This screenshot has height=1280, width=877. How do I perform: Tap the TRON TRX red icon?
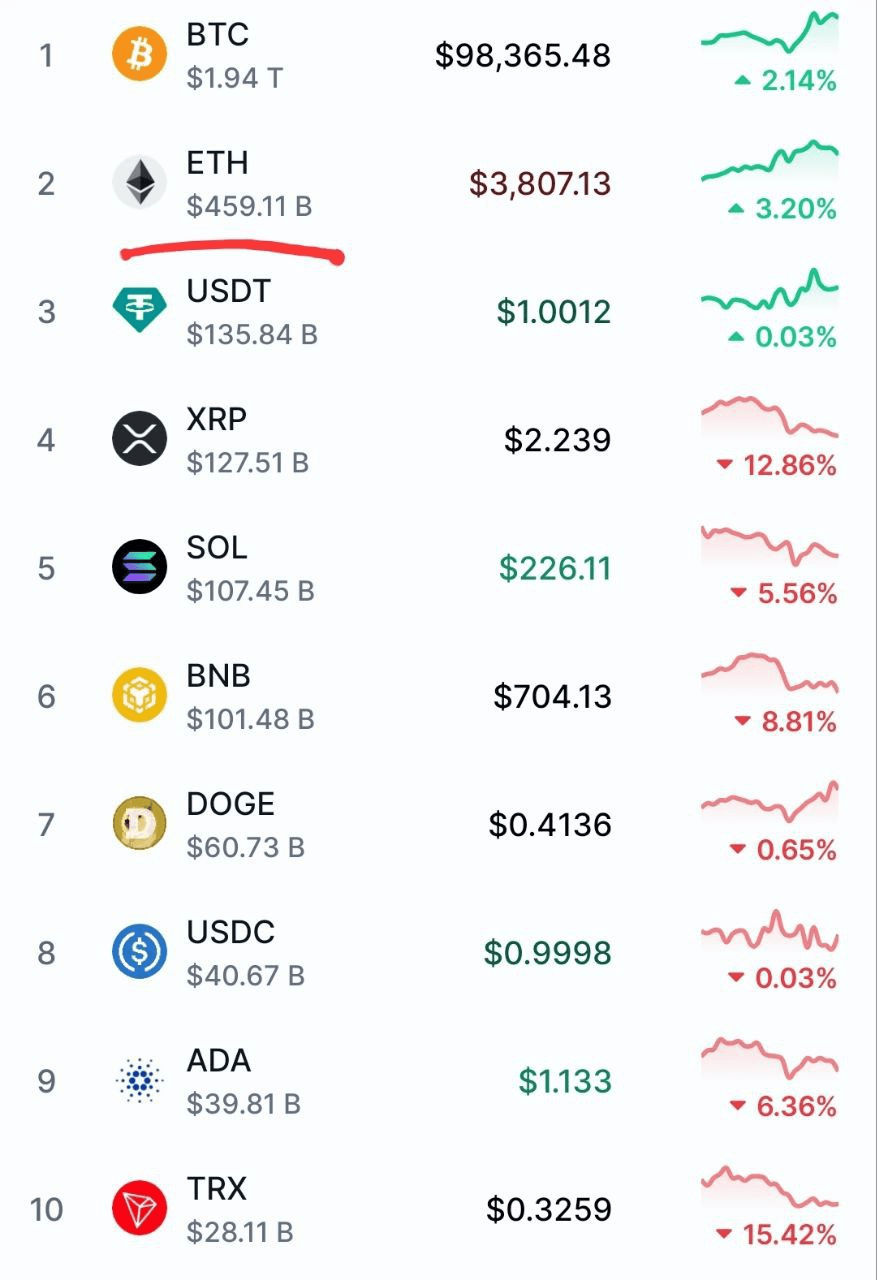(x=139, y=1208)
